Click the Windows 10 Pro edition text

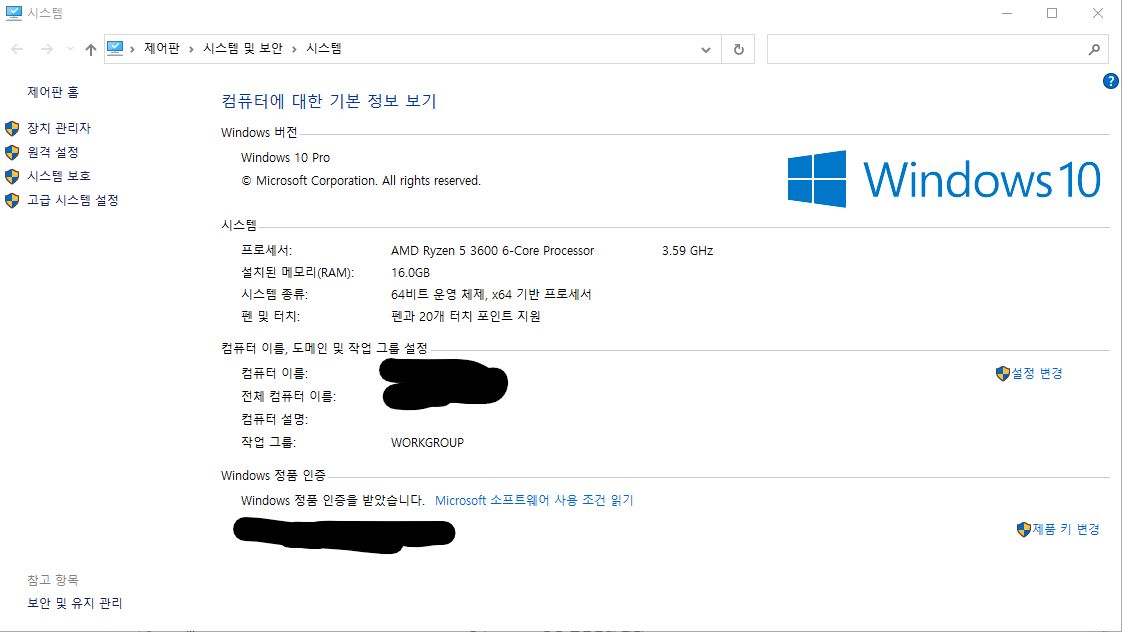286,157
